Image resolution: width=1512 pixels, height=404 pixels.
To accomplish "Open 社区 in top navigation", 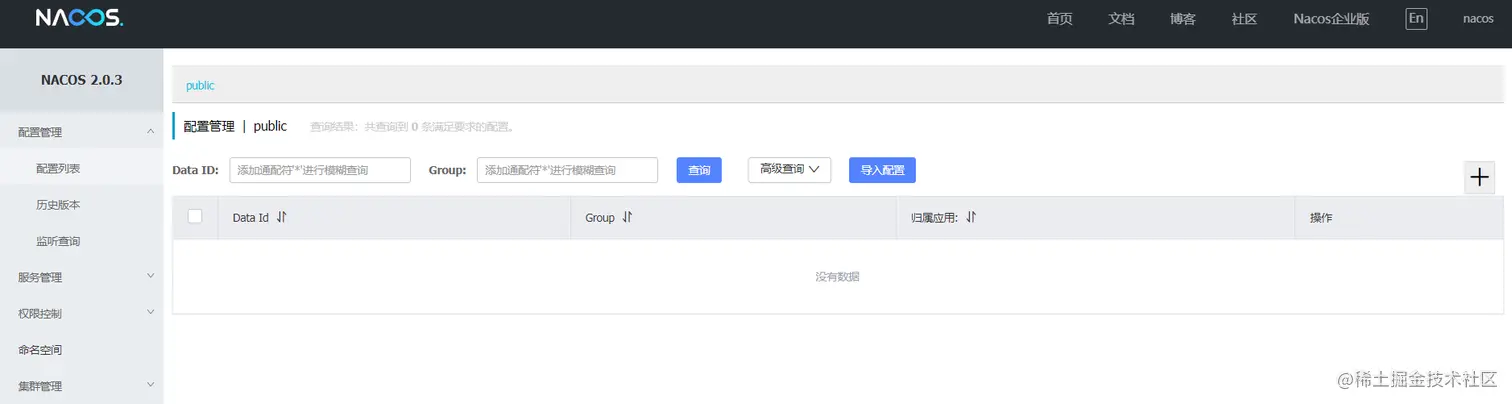I will [x=1244, y=19].
